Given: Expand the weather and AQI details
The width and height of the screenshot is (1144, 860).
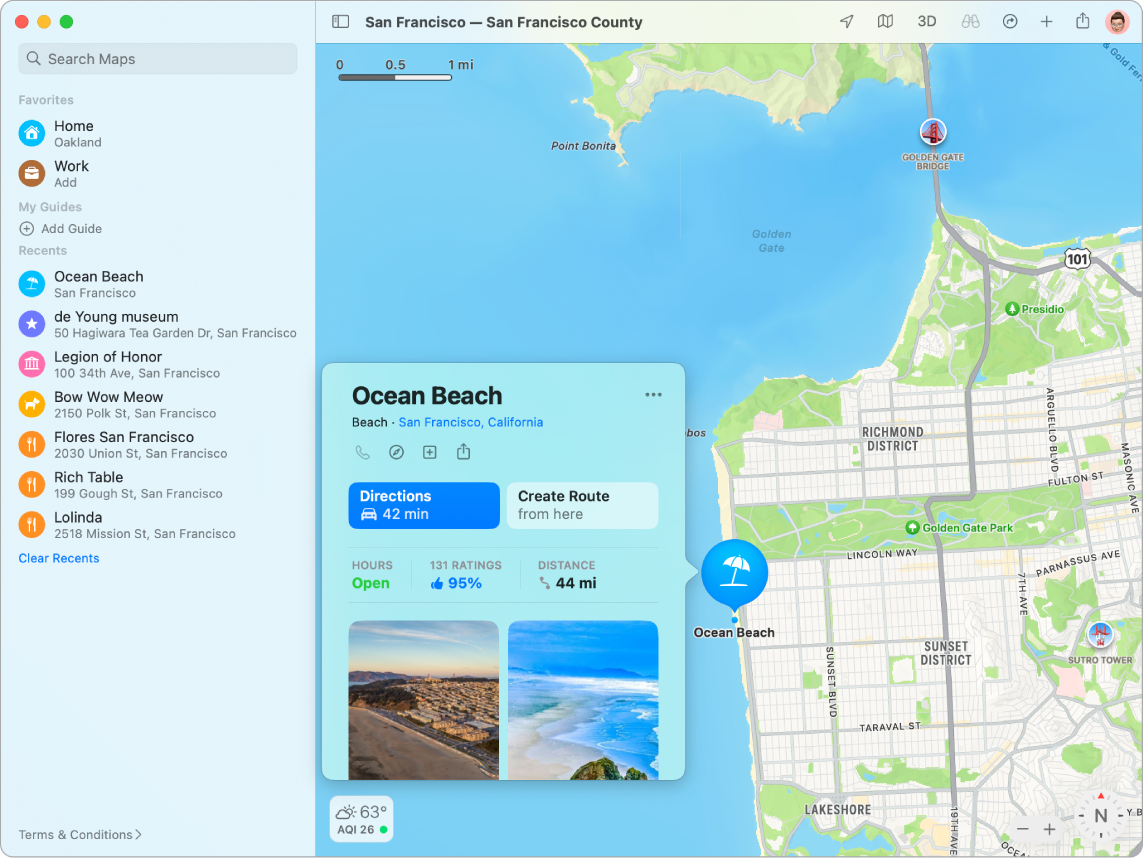Looking at the screenshot, I should (x=361, y=818).
